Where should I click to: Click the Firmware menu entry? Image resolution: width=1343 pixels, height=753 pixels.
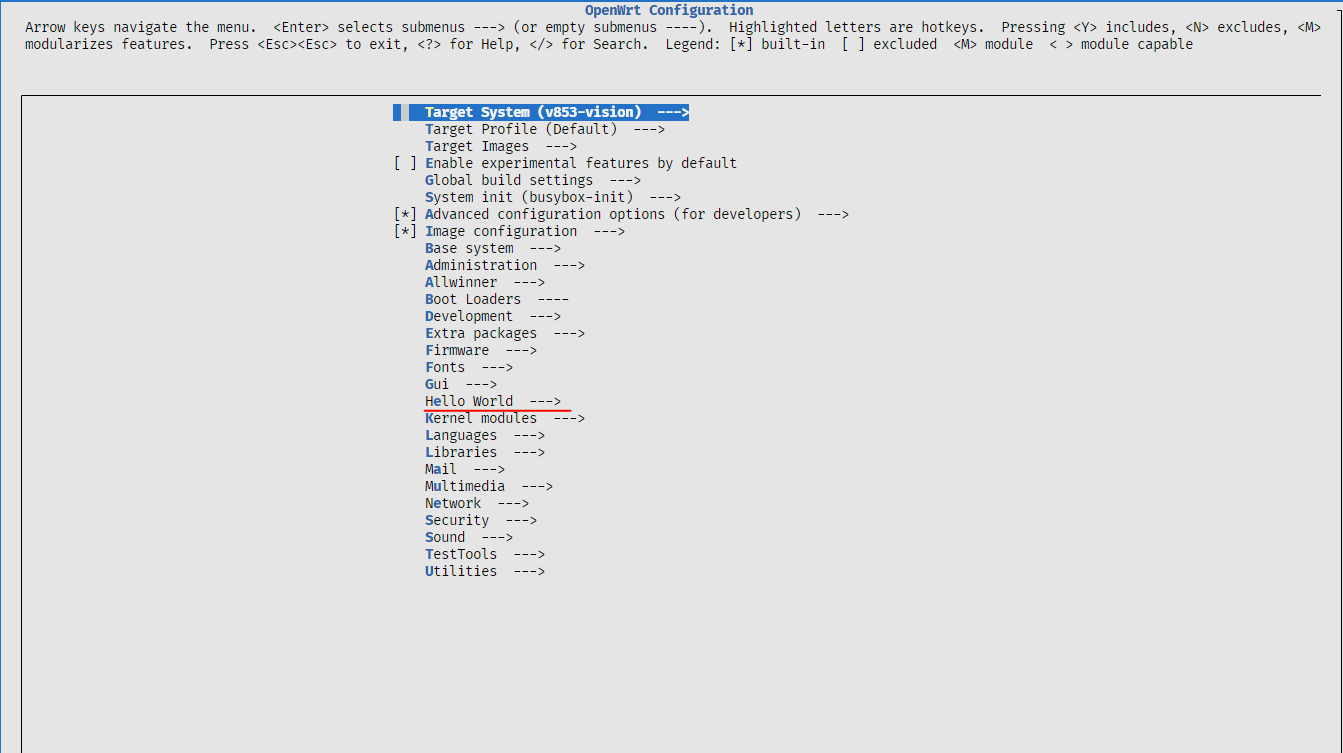click(457, 350)
